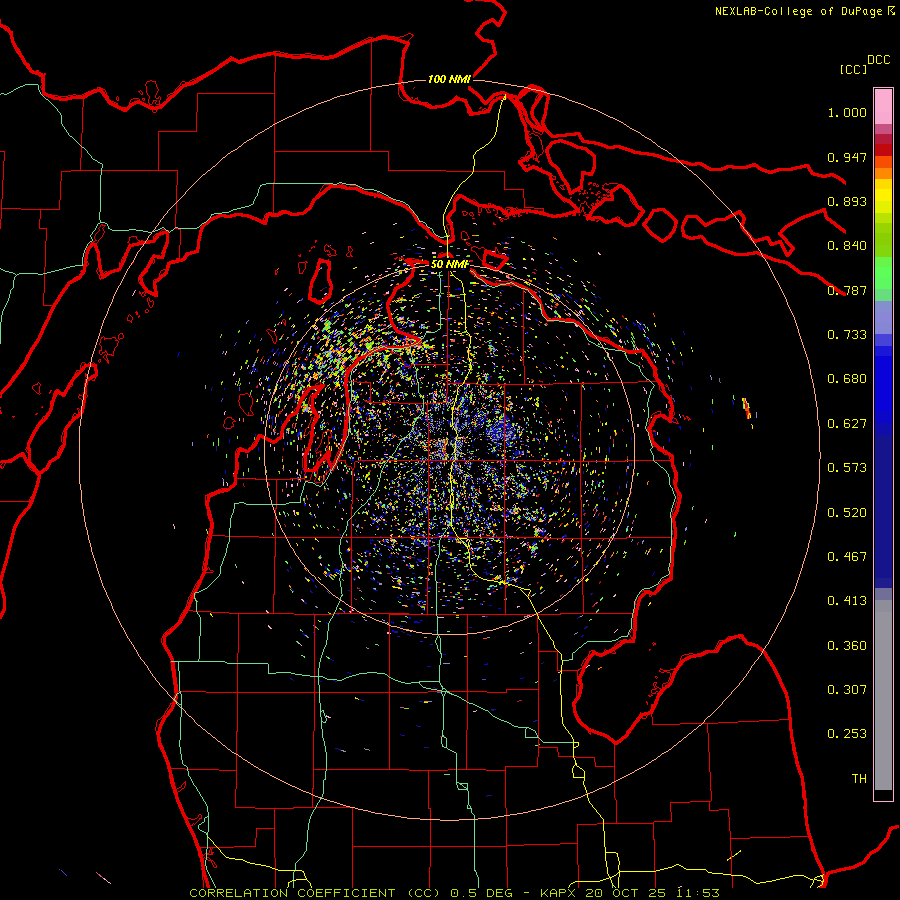Click the 0.787 color scale value
The image size is (900, 900).
point(847,290)
